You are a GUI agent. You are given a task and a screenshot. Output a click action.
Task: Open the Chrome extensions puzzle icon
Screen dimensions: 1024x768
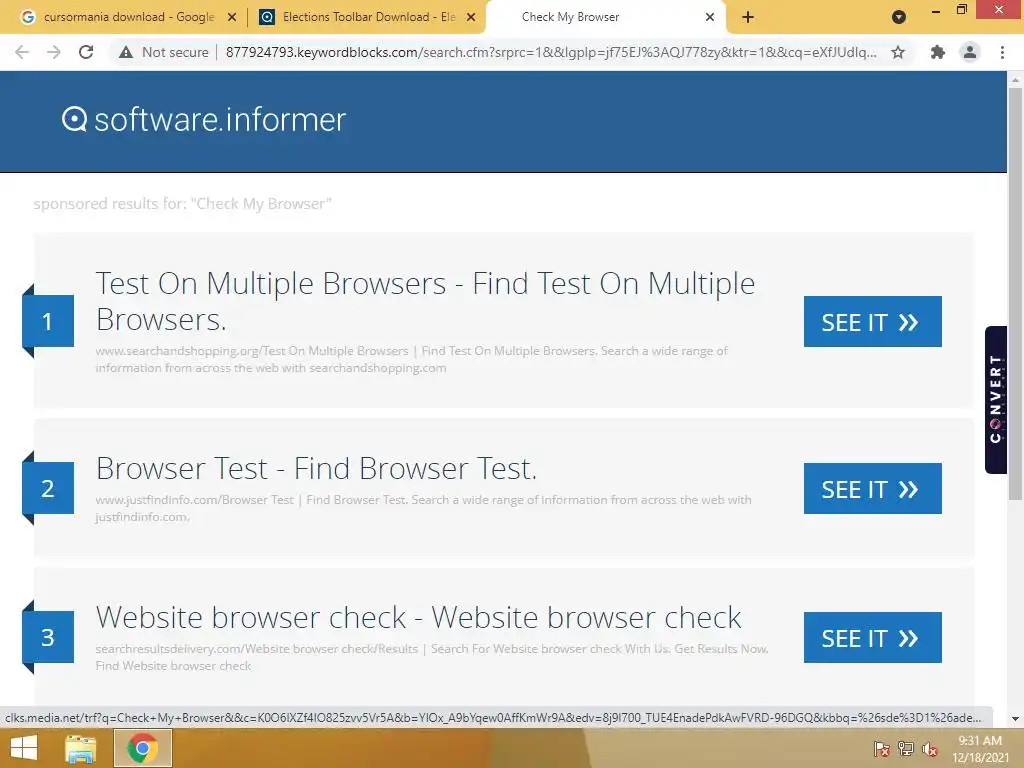(x=938, y=52)
